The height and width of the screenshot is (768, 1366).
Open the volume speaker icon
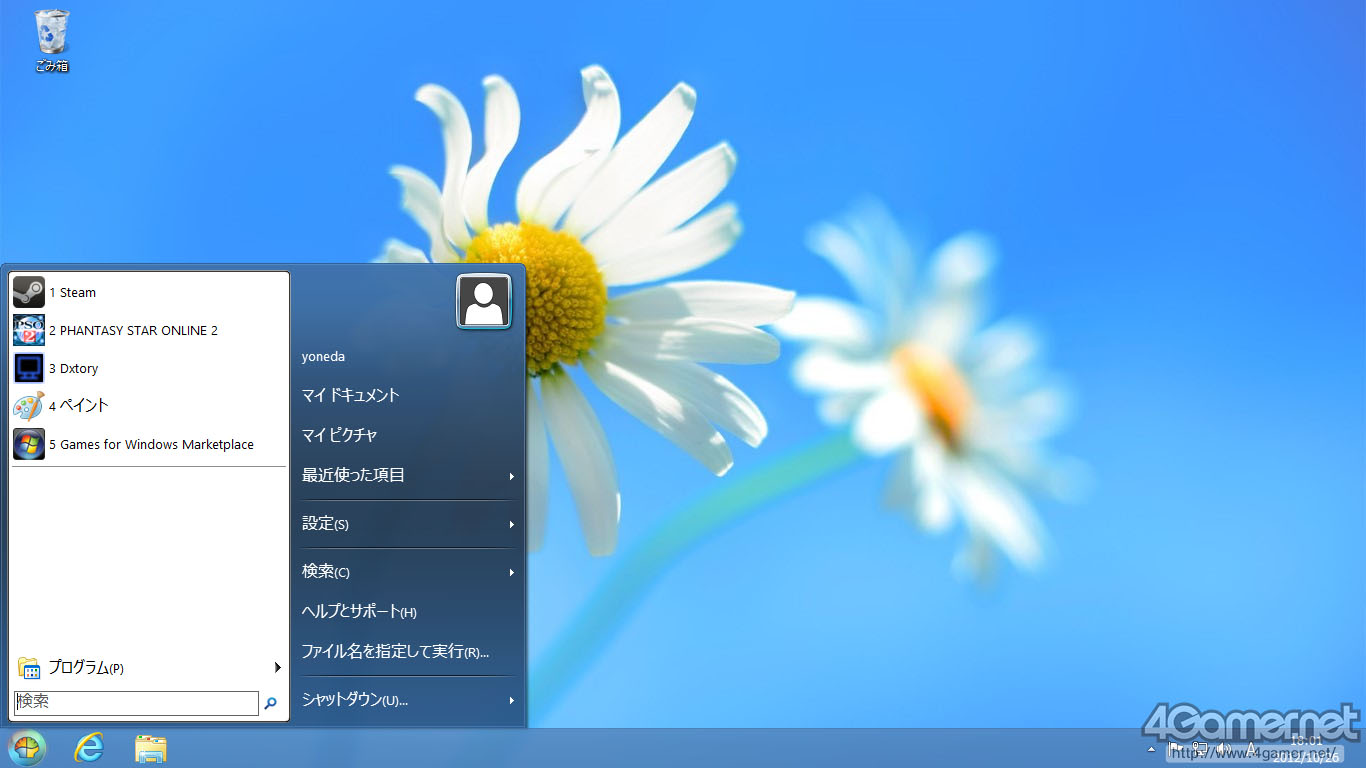click(1222, 748)
